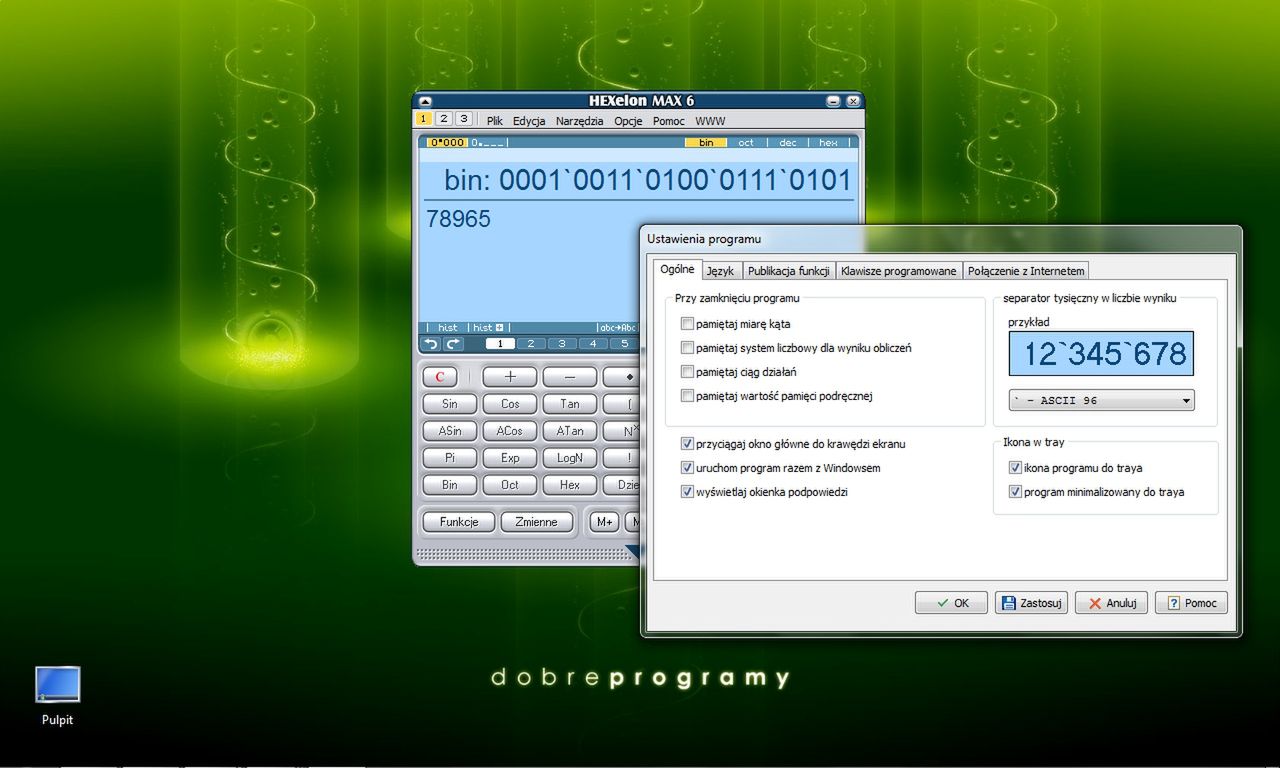Click the Pomoc button in settings dialog

tap(1191, 603)
